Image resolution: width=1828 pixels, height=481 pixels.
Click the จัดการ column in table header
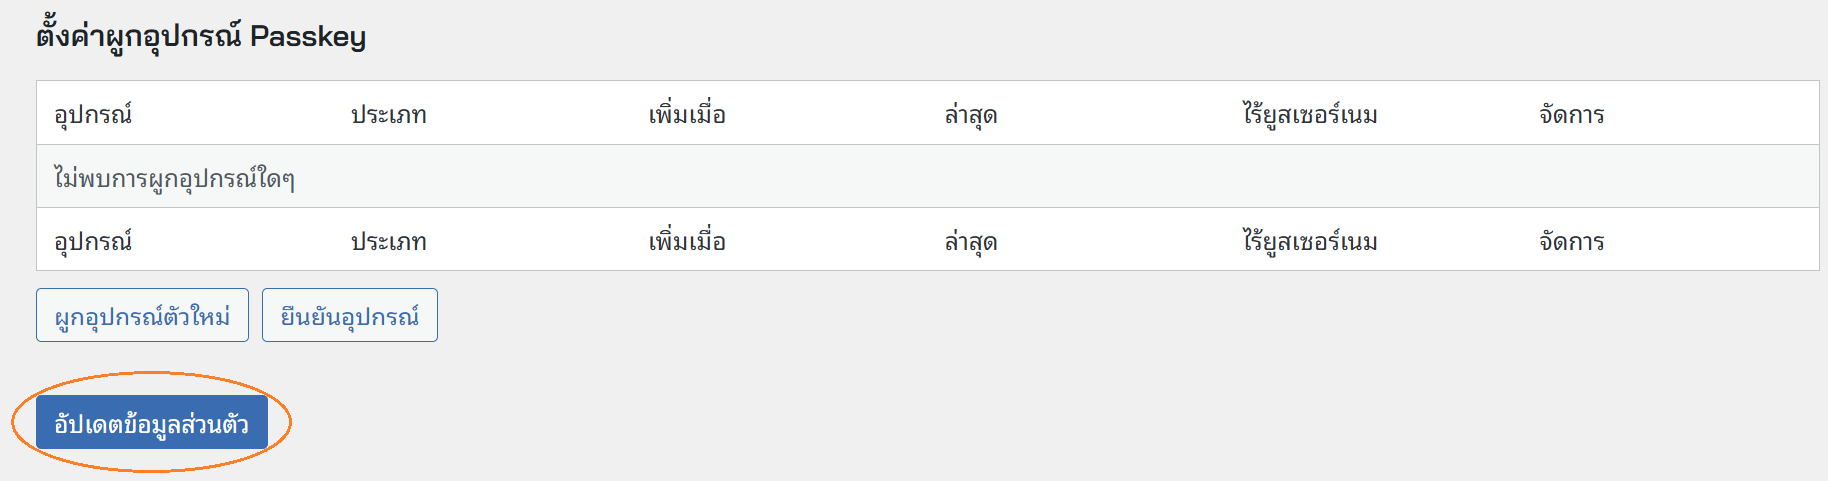(x=1572, y=114)
